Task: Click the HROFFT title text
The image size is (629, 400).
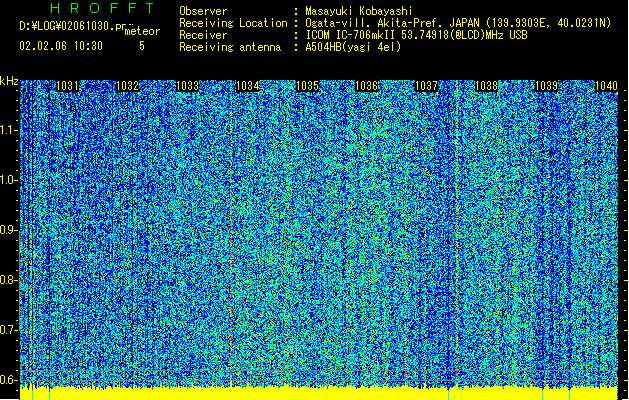Action: [102, 8]
